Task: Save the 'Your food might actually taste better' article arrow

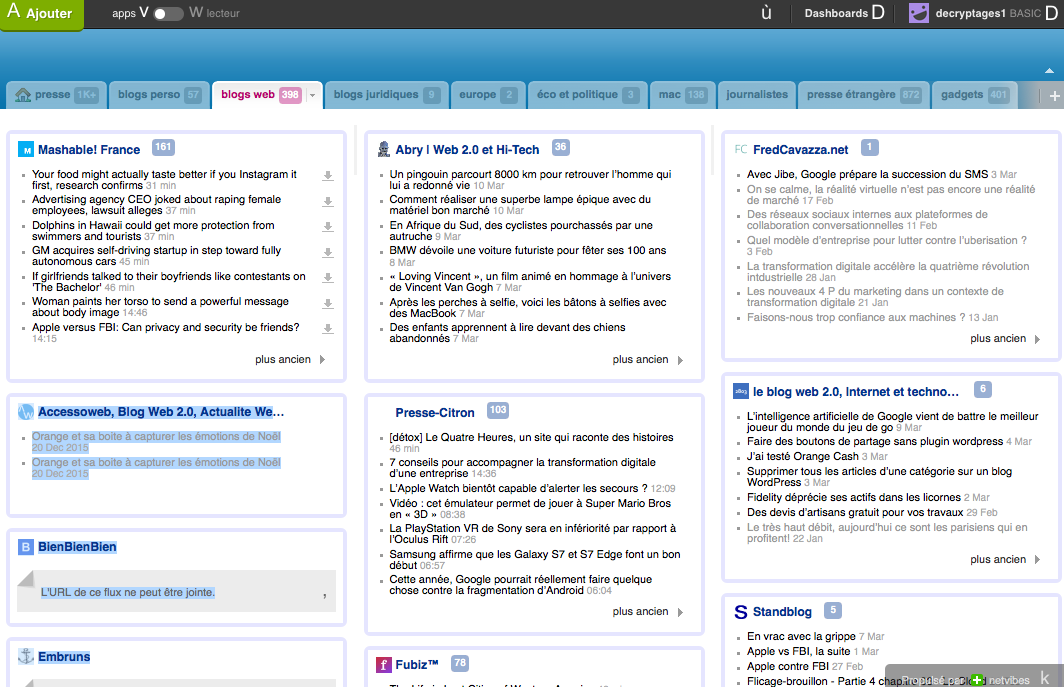Action: [x=328, y=176]
